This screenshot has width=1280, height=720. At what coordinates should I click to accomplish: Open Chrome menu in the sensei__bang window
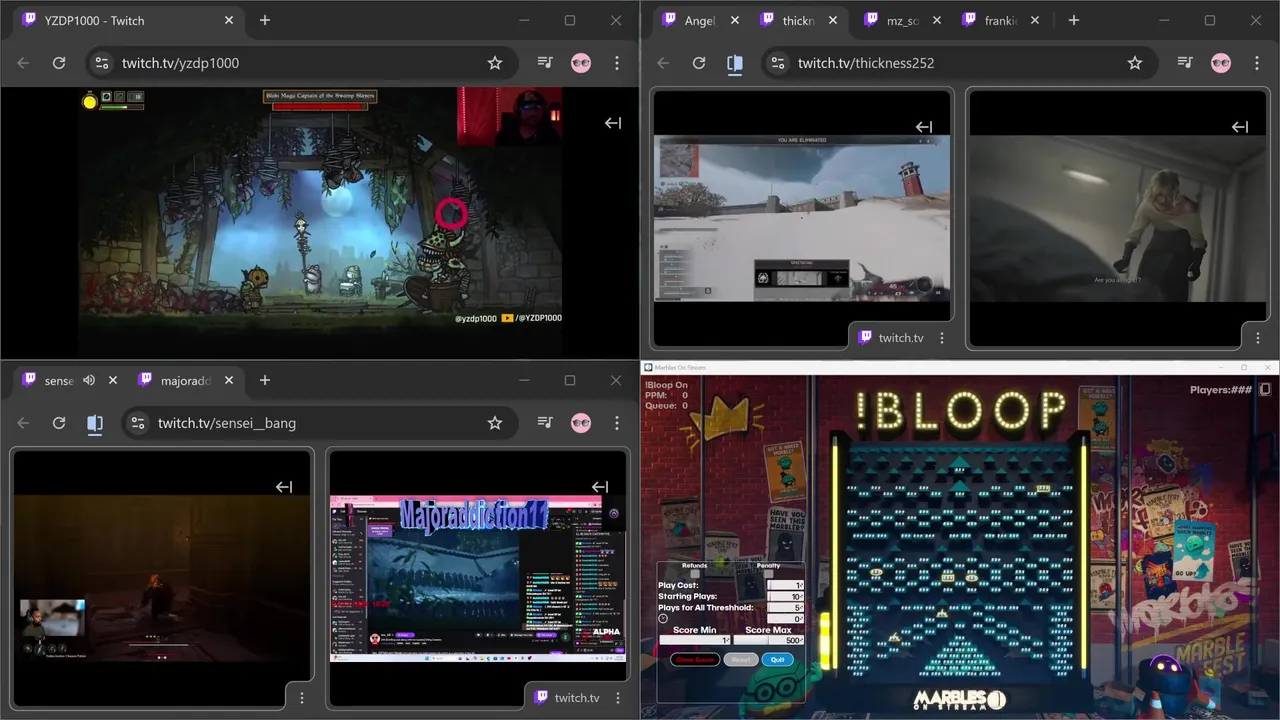617,423
